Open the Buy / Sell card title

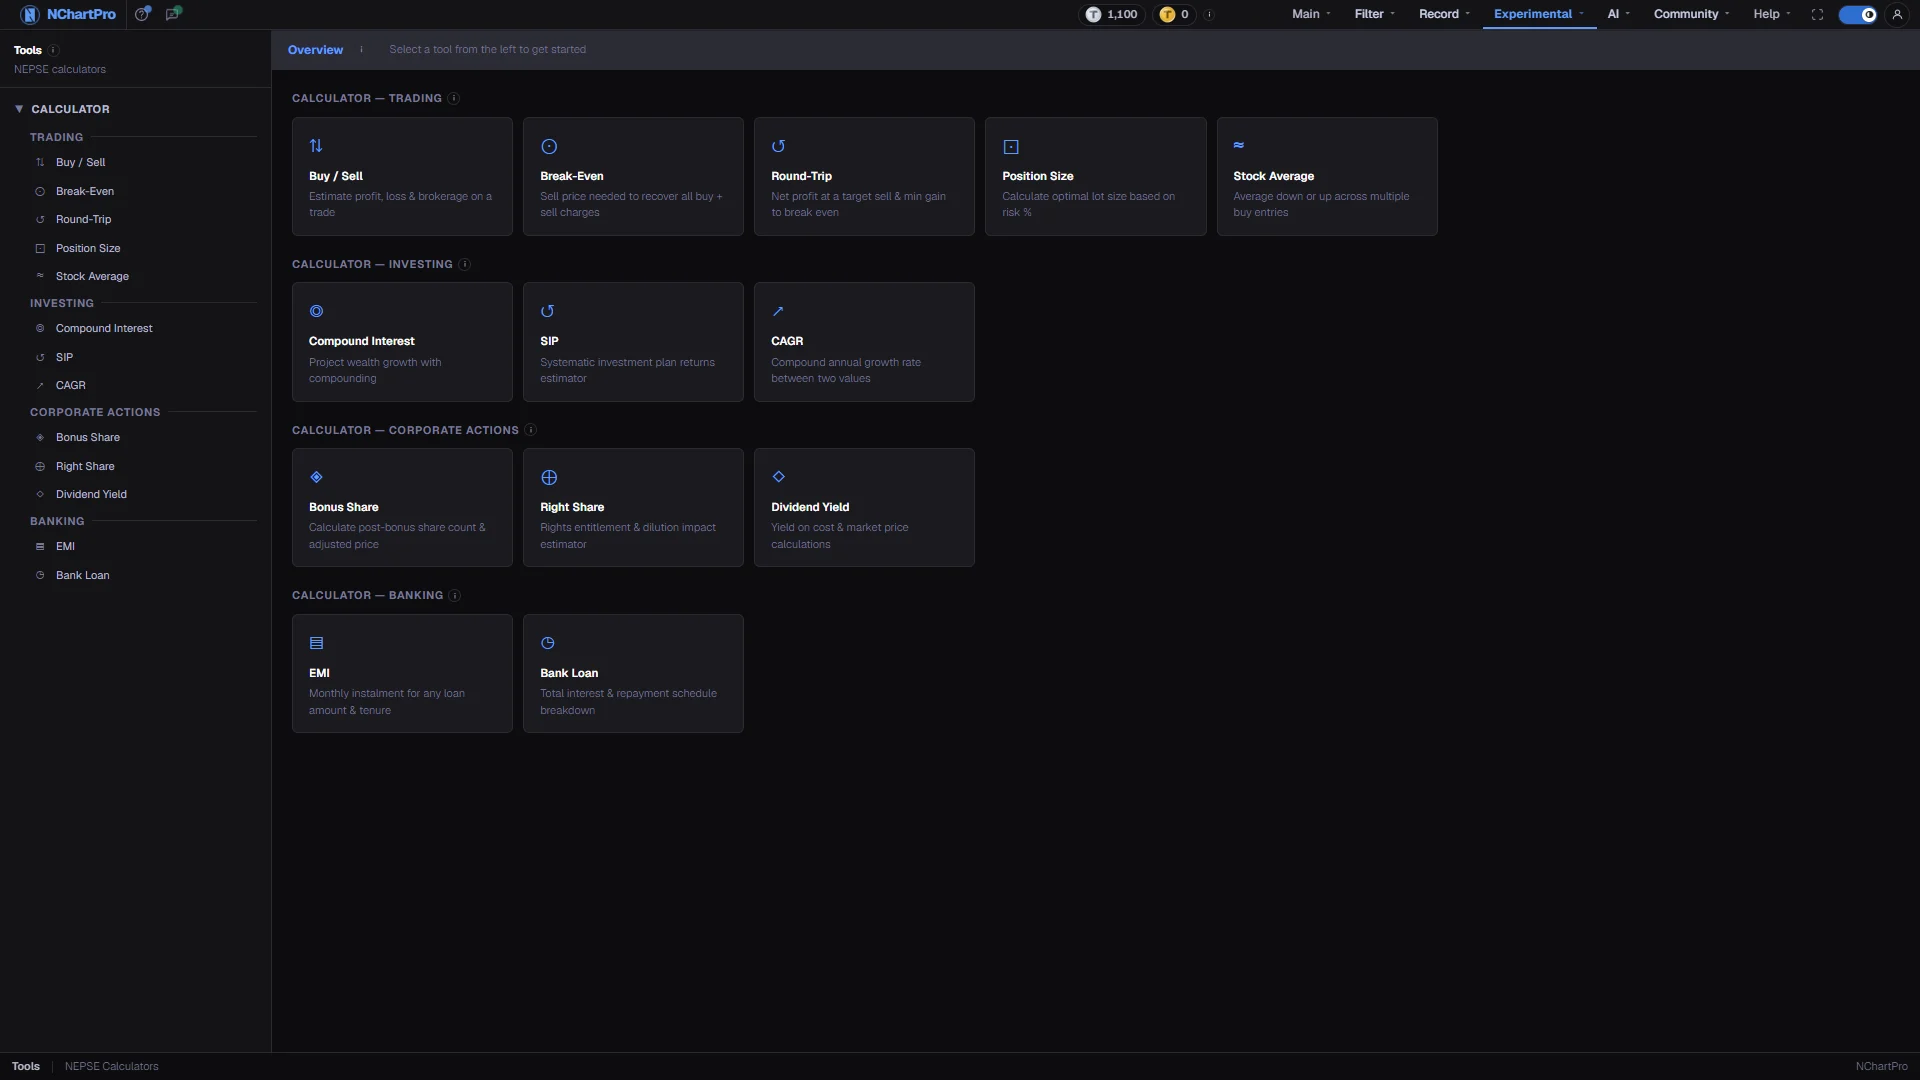335,176
